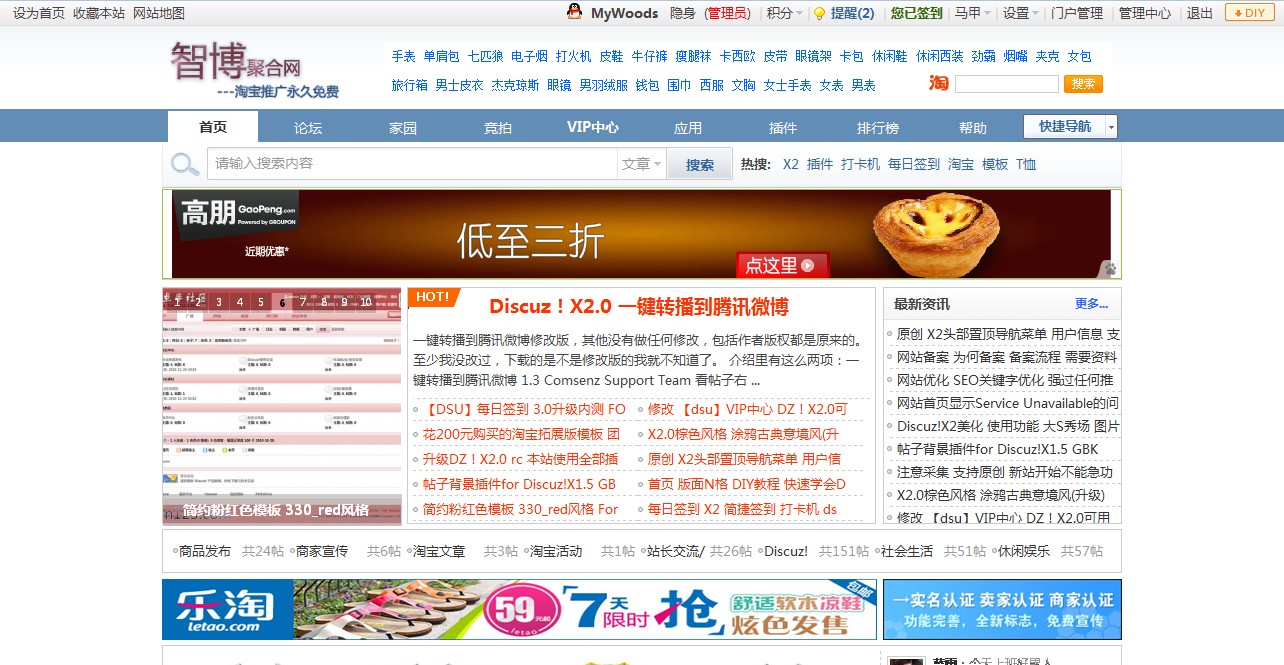This screenshot has height=665, width=1284.
Task: Click the 女士手表 keyword link
Action: [x=788, y=85]
